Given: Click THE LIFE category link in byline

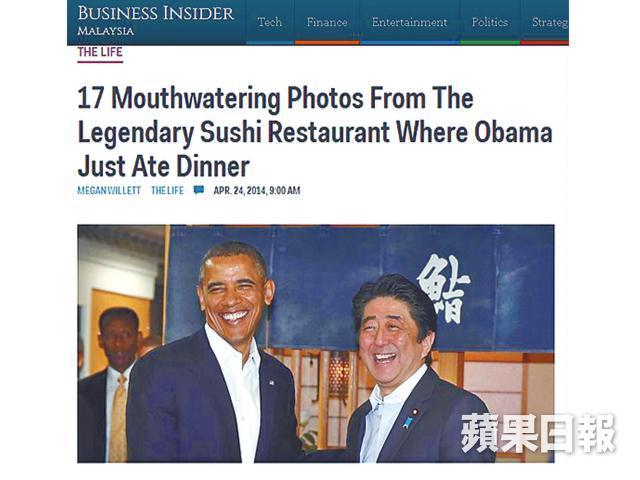Looking at the screenshot, I should tap(167, 190).
